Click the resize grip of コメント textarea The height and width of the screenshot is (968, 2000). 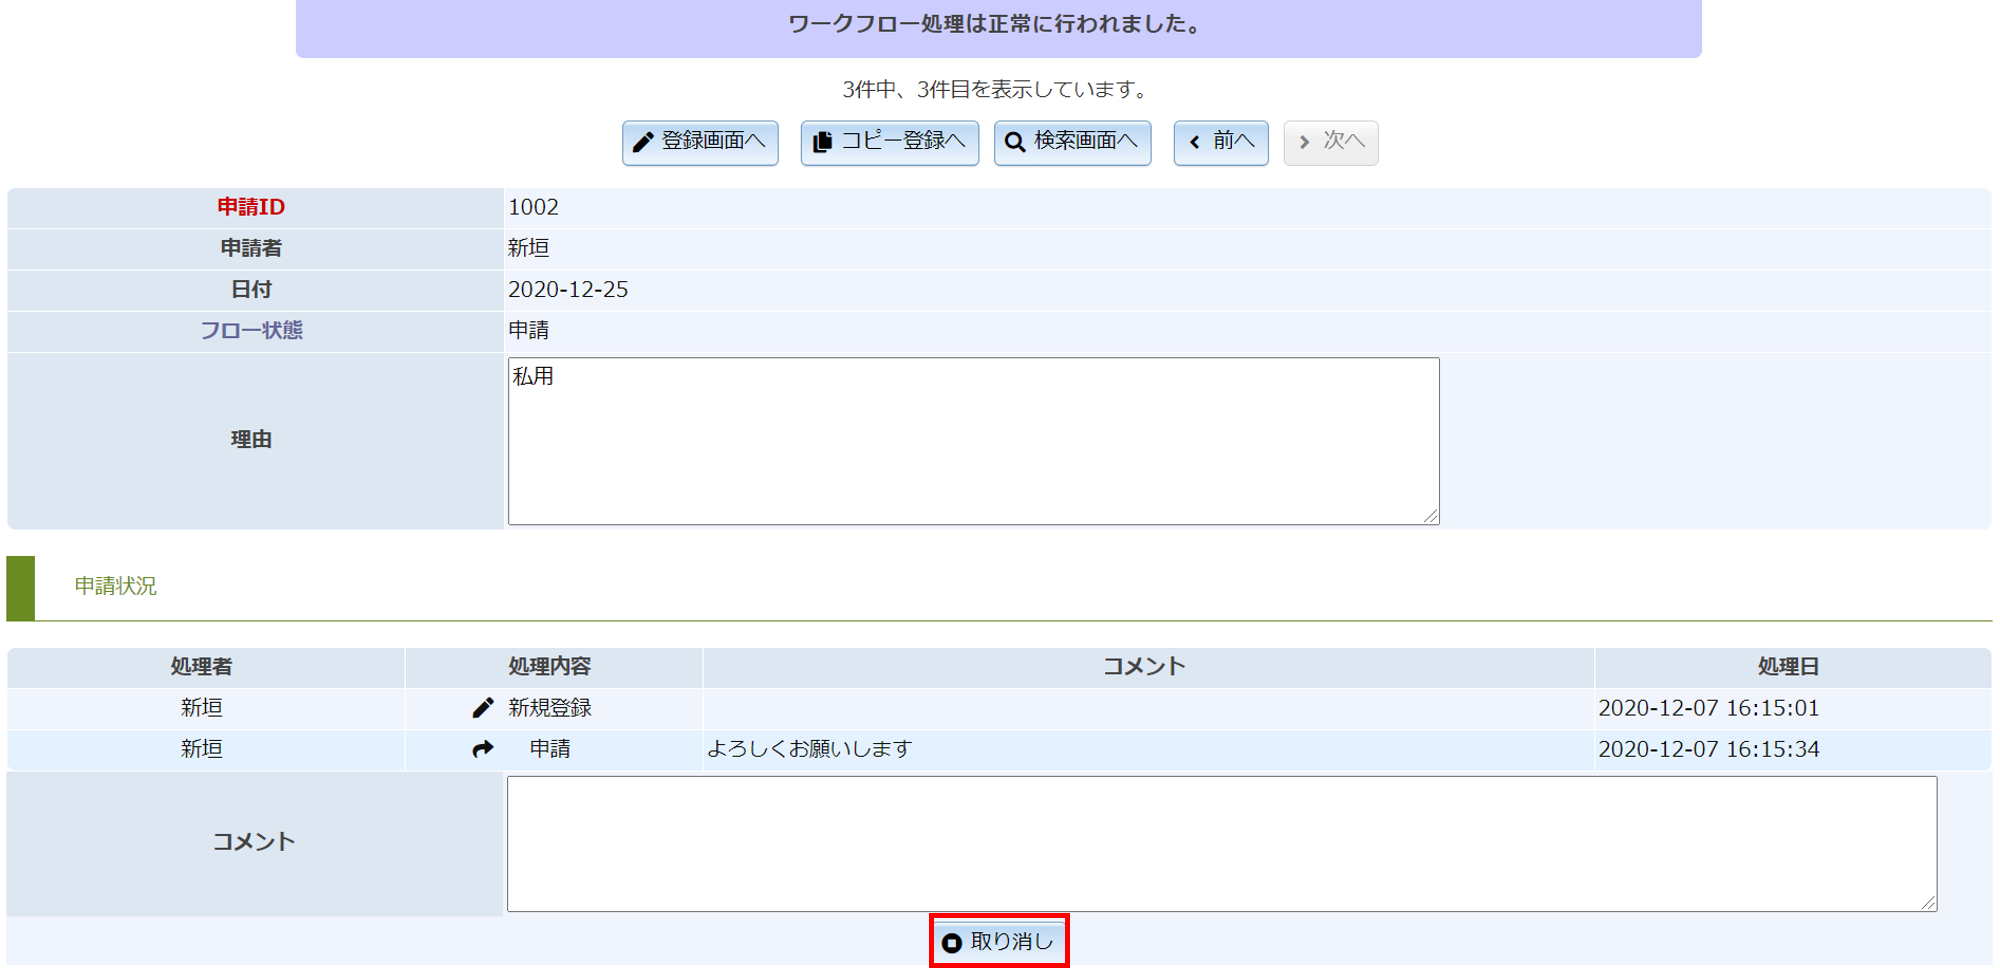point(1928,903)
